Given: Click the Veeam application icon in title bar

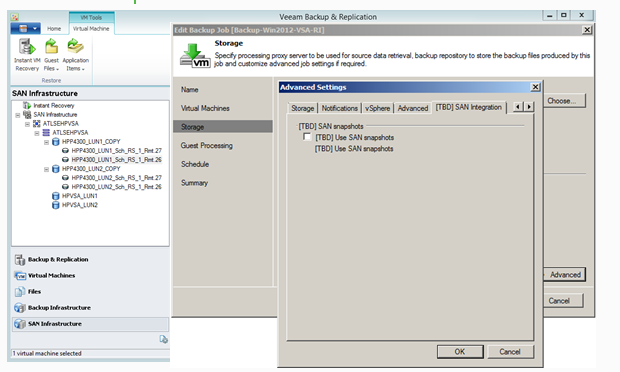Looking at the screenshot, I should click(15, 17).
